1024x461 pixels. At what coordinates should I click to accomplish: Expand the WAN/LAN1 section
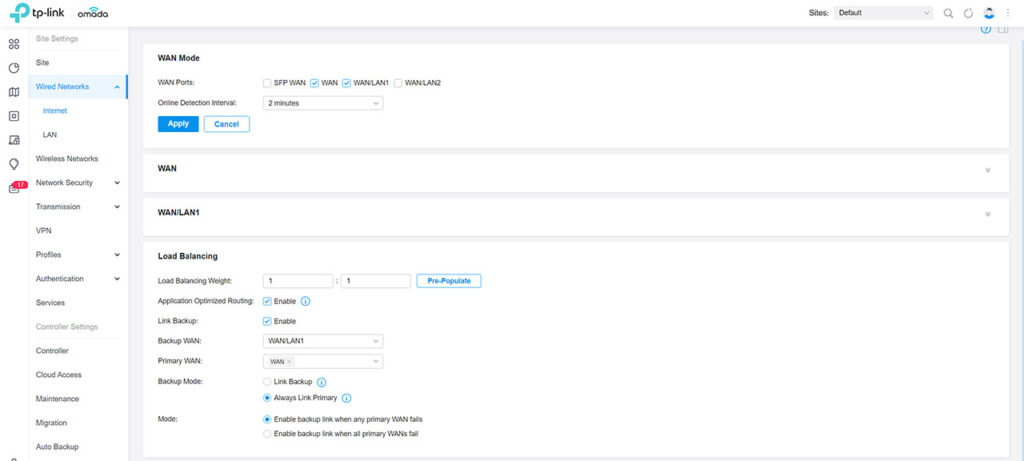987,214
